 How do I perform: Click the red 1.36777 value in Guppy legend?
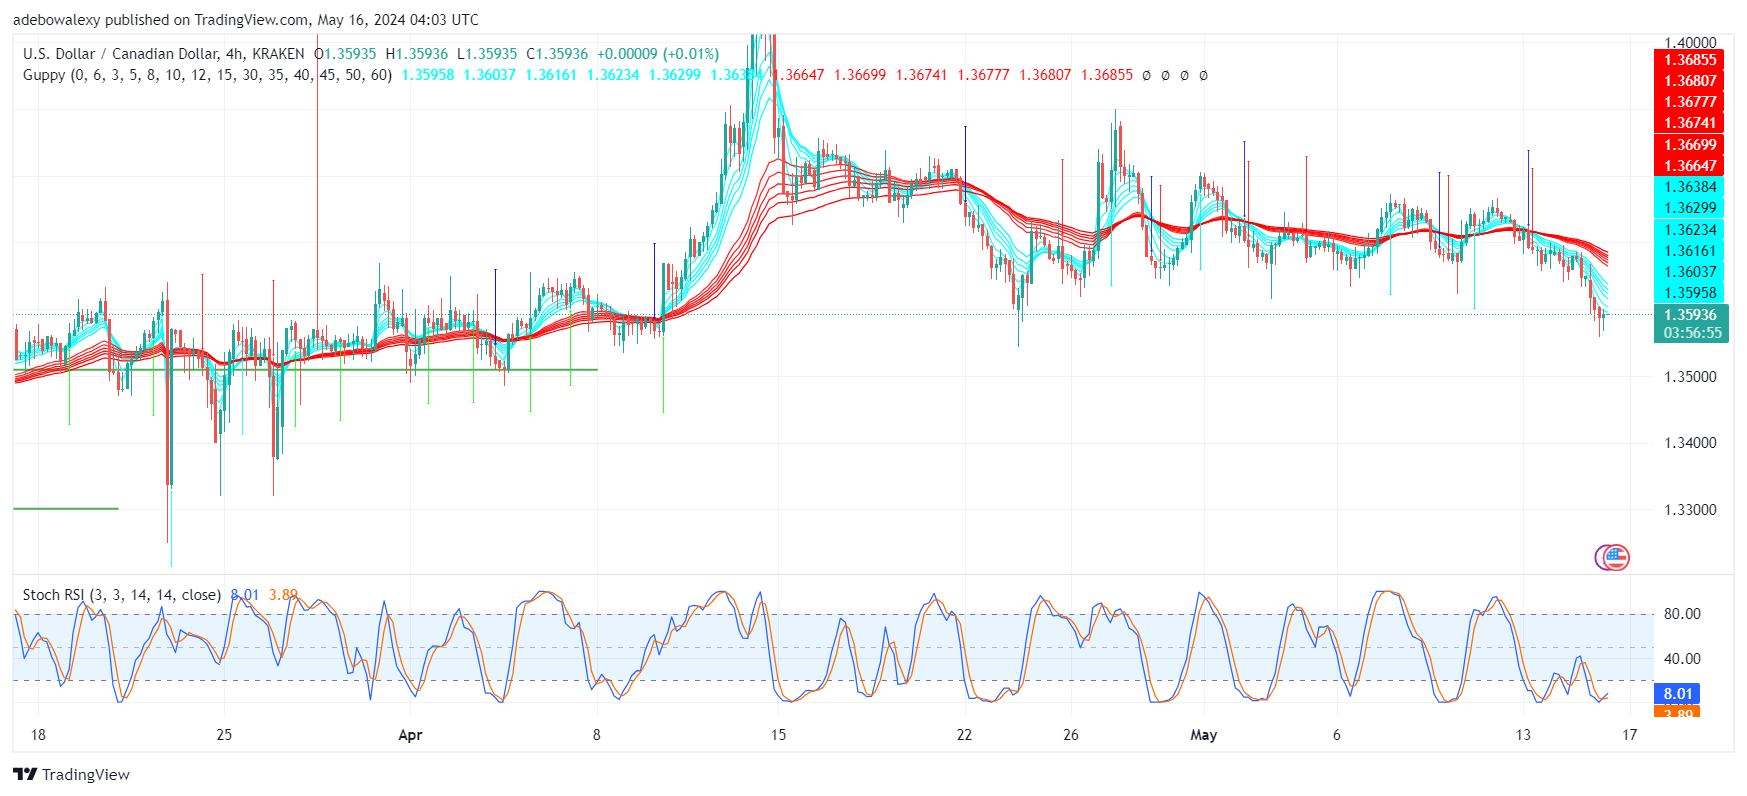coord(984,75)
